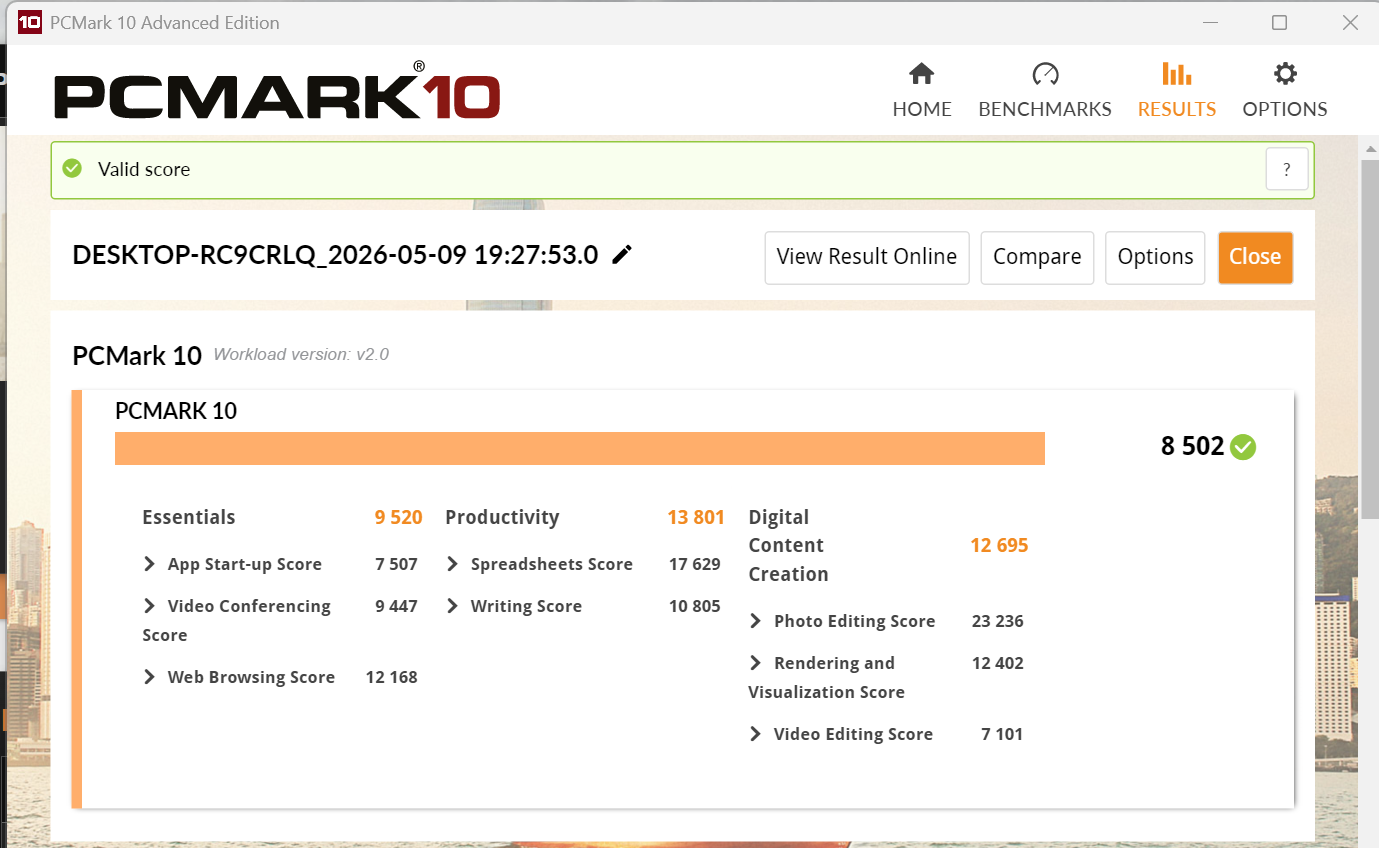This screenshot has width=1379, height=848.
Task: Click the Spreadsheets value 17 629
Action: tap(694, 564)
